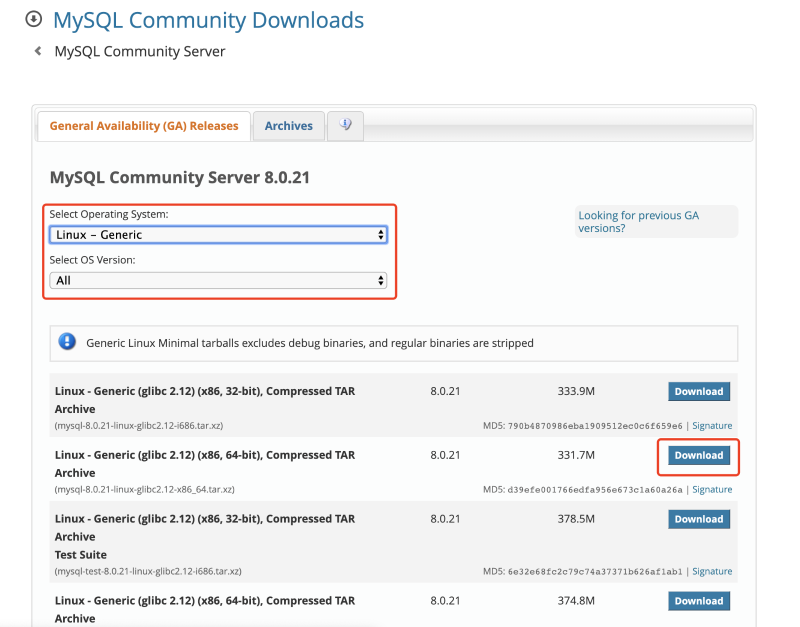The height and width of the screenshot is (627, 800).
Task: Click the 374.8M file size value
Action: pyautogui.click(x=576, y=601)
